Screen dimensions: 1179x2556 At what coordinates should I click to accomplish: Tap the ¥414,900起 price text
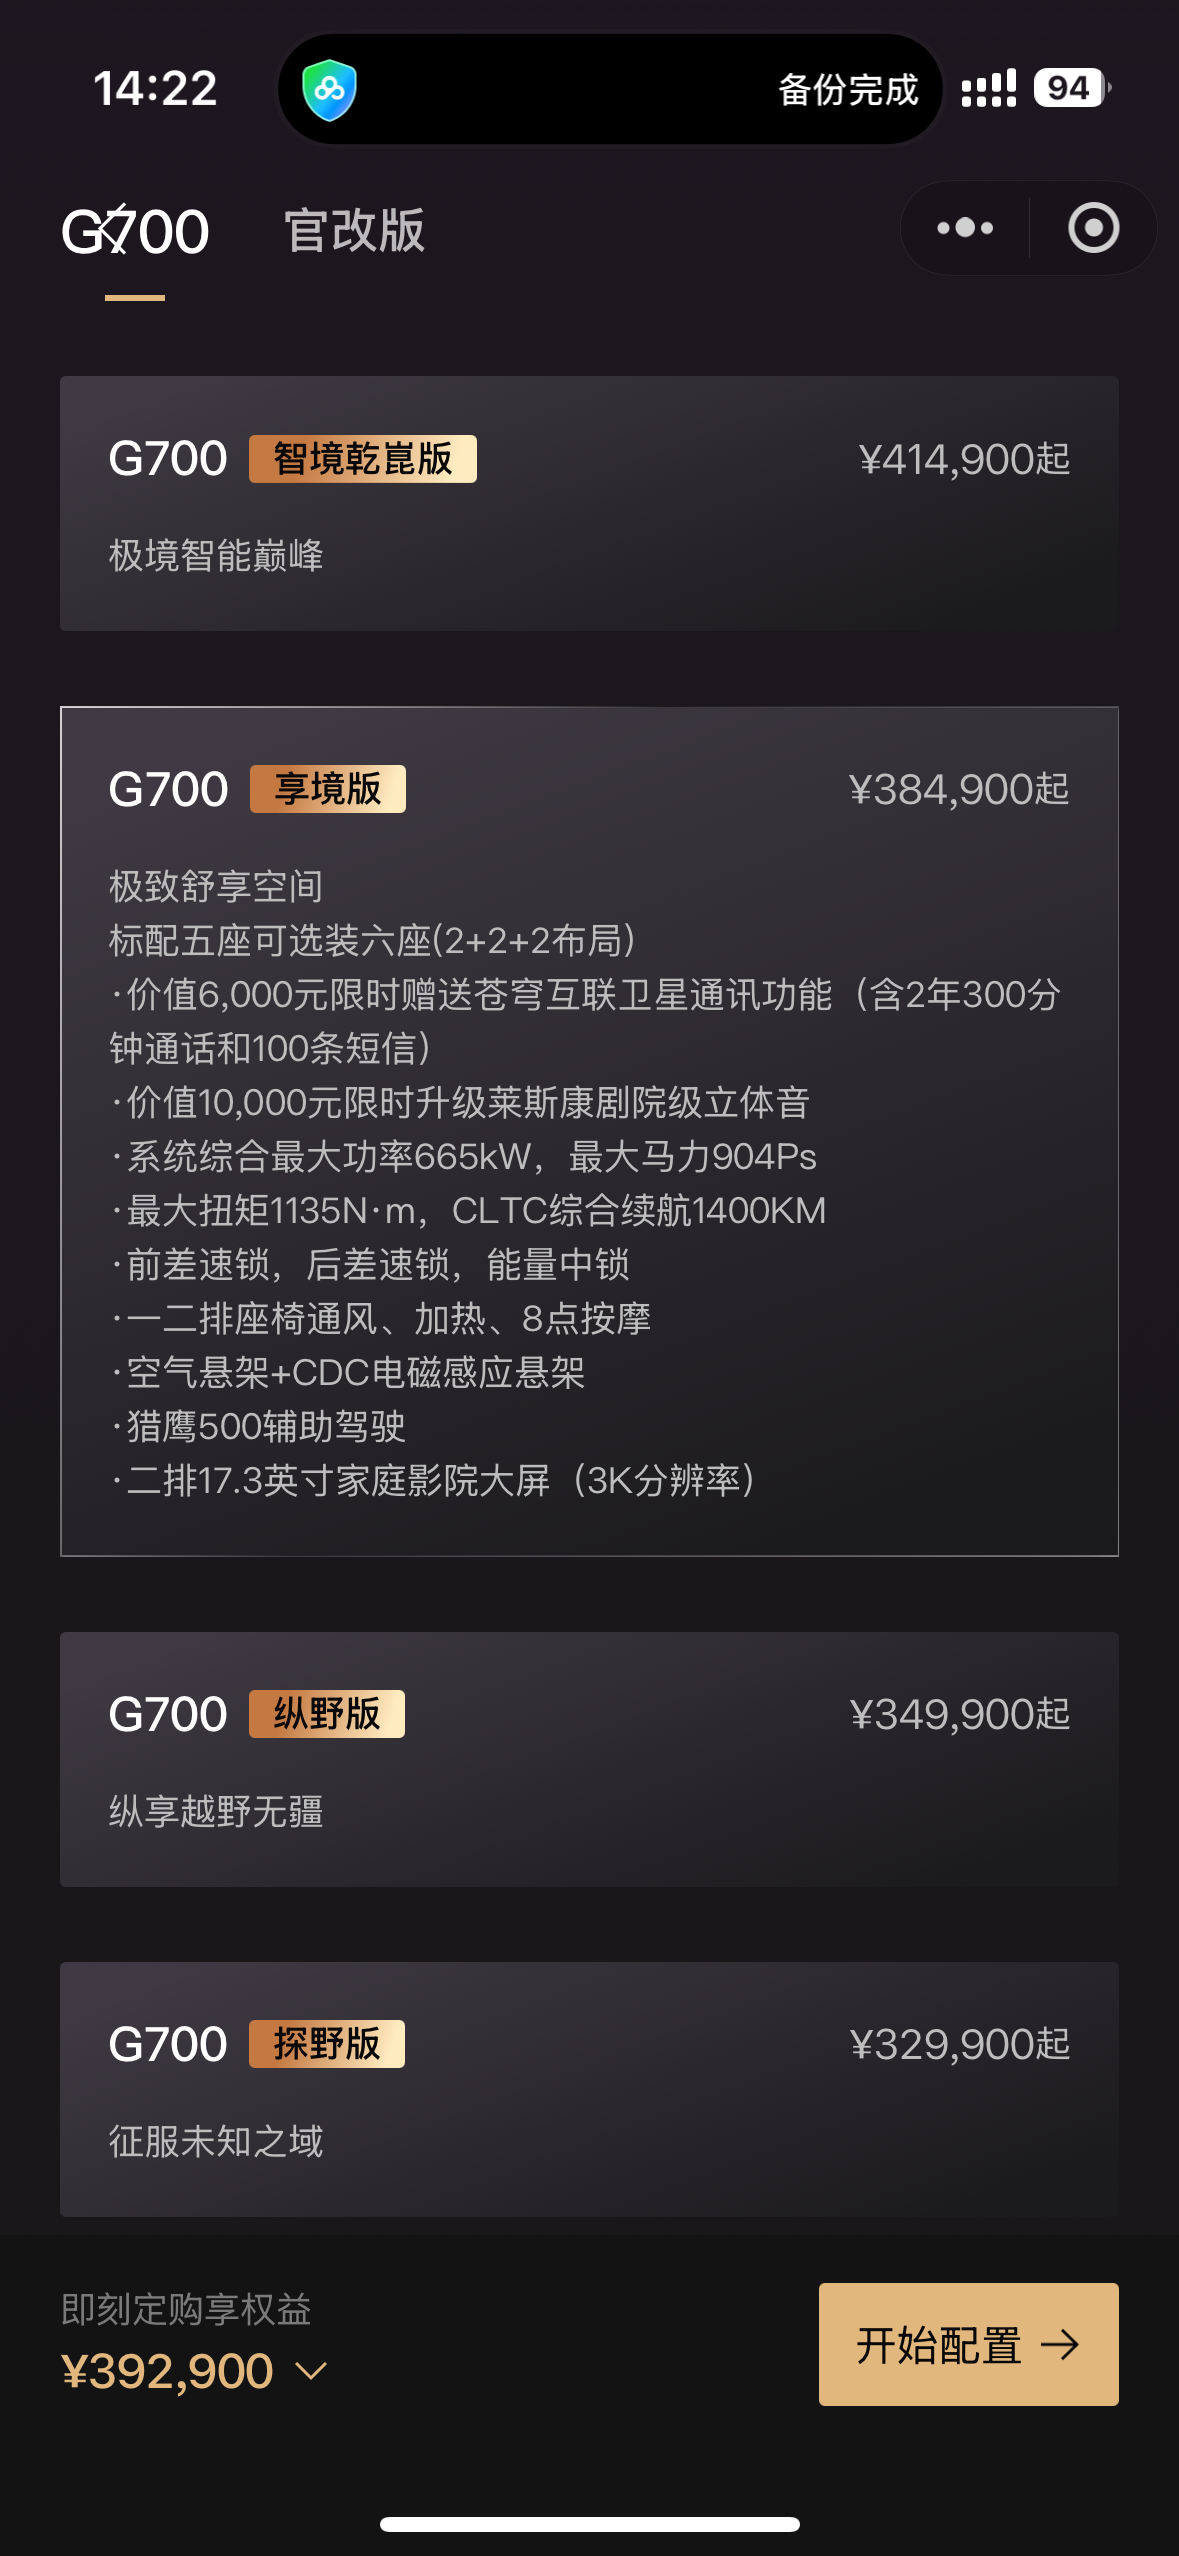coord(964,460)
